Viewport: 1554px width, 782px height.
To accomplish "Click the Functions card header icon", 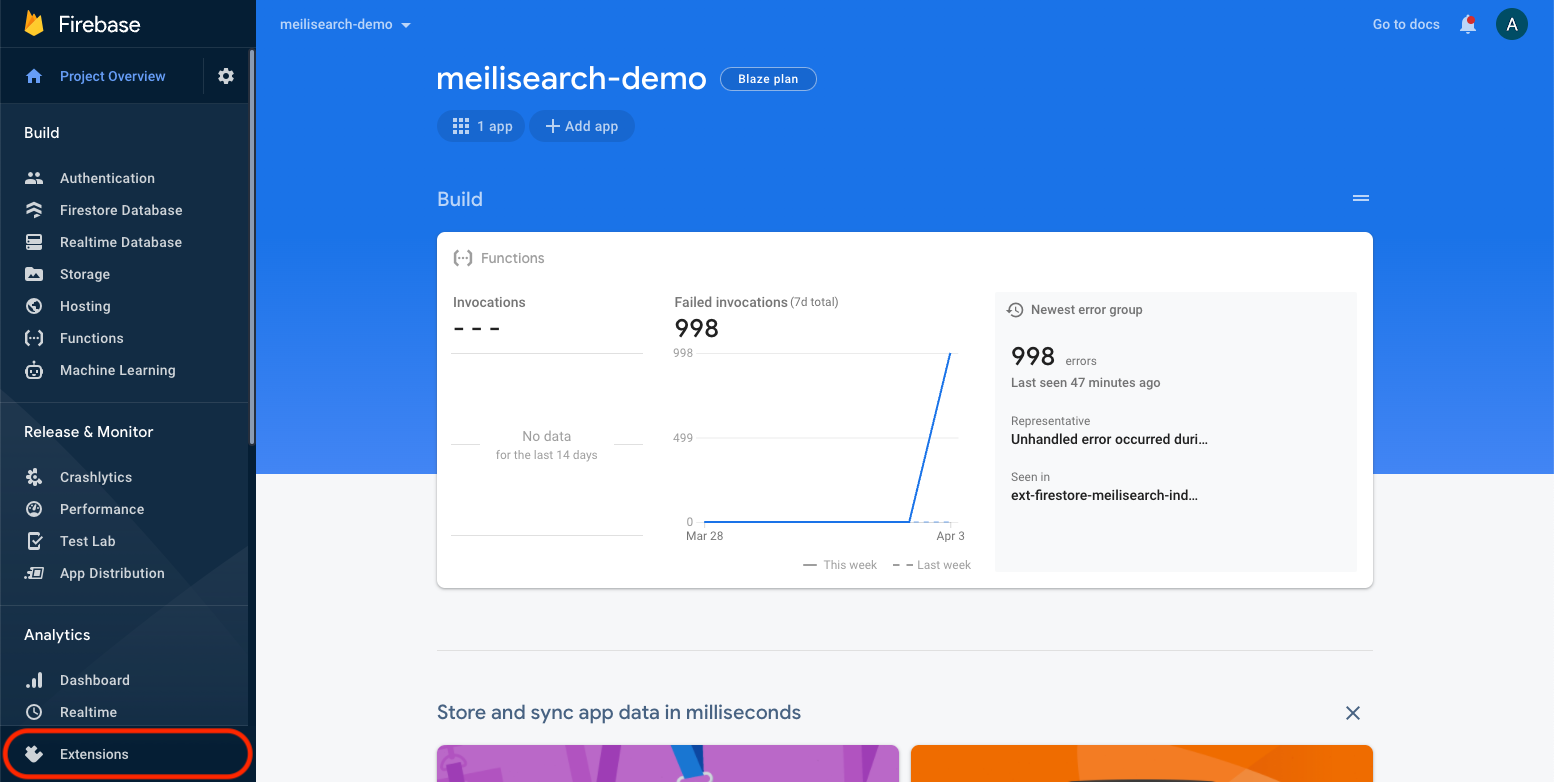I will [463, 258].
